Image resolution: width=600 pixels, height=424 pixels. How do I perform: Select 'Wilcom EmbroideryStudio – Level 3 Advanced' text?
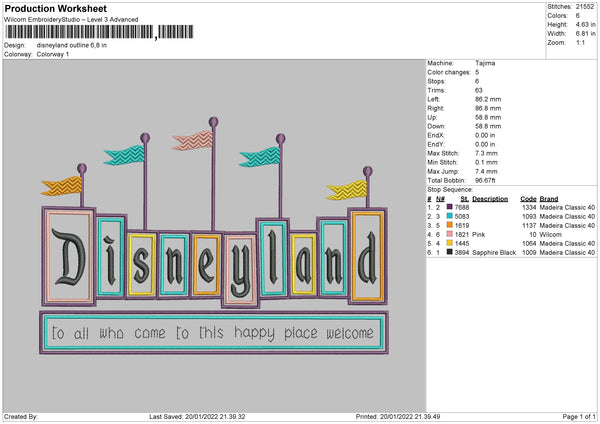[x=71, y=20]
